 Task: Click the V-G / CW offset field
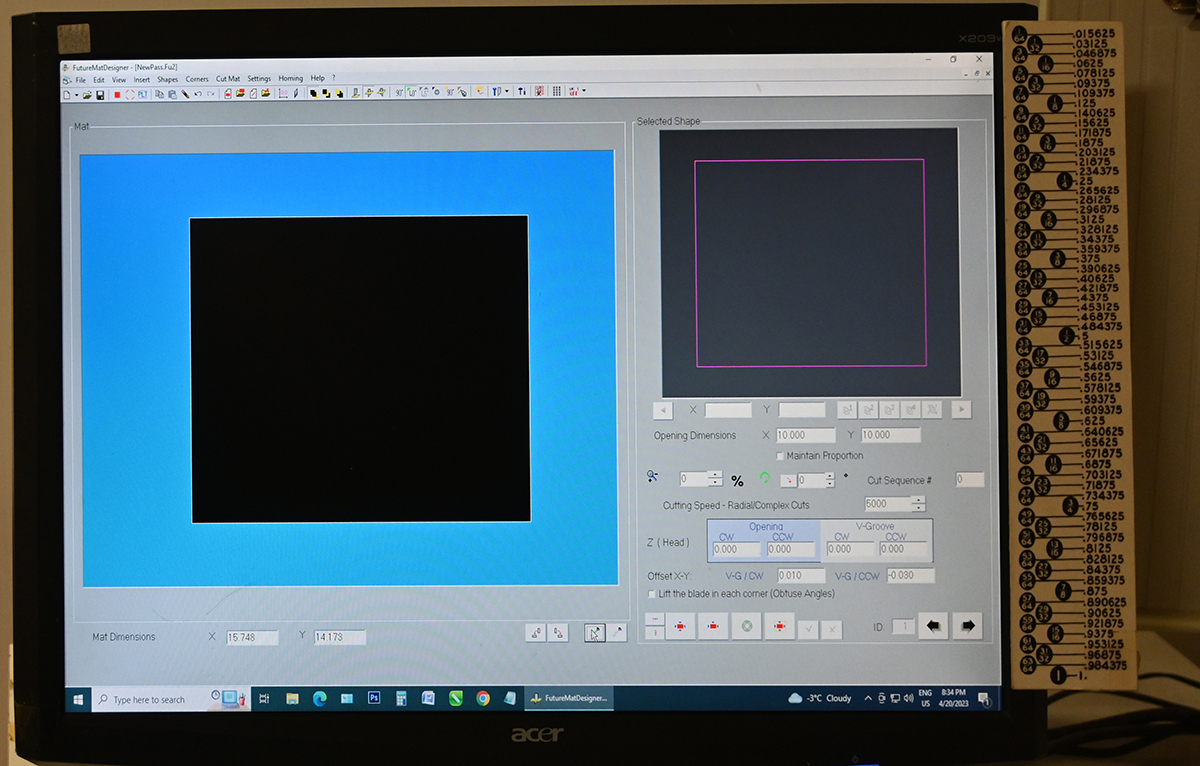(801, 576)
